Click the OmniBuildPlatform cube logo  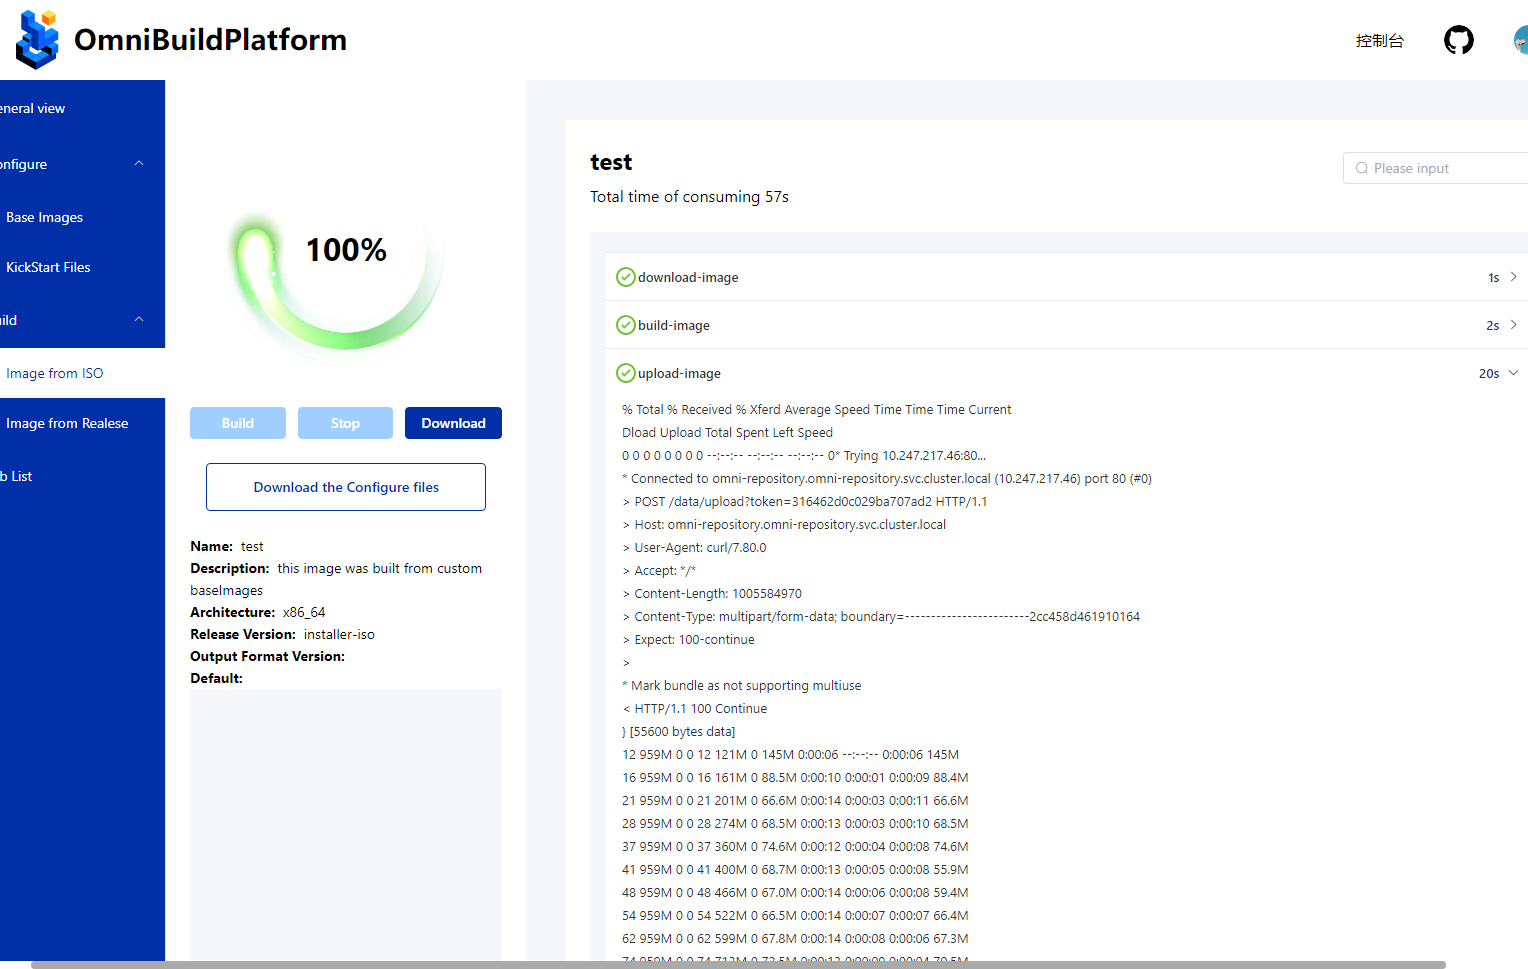coord(37,39)
